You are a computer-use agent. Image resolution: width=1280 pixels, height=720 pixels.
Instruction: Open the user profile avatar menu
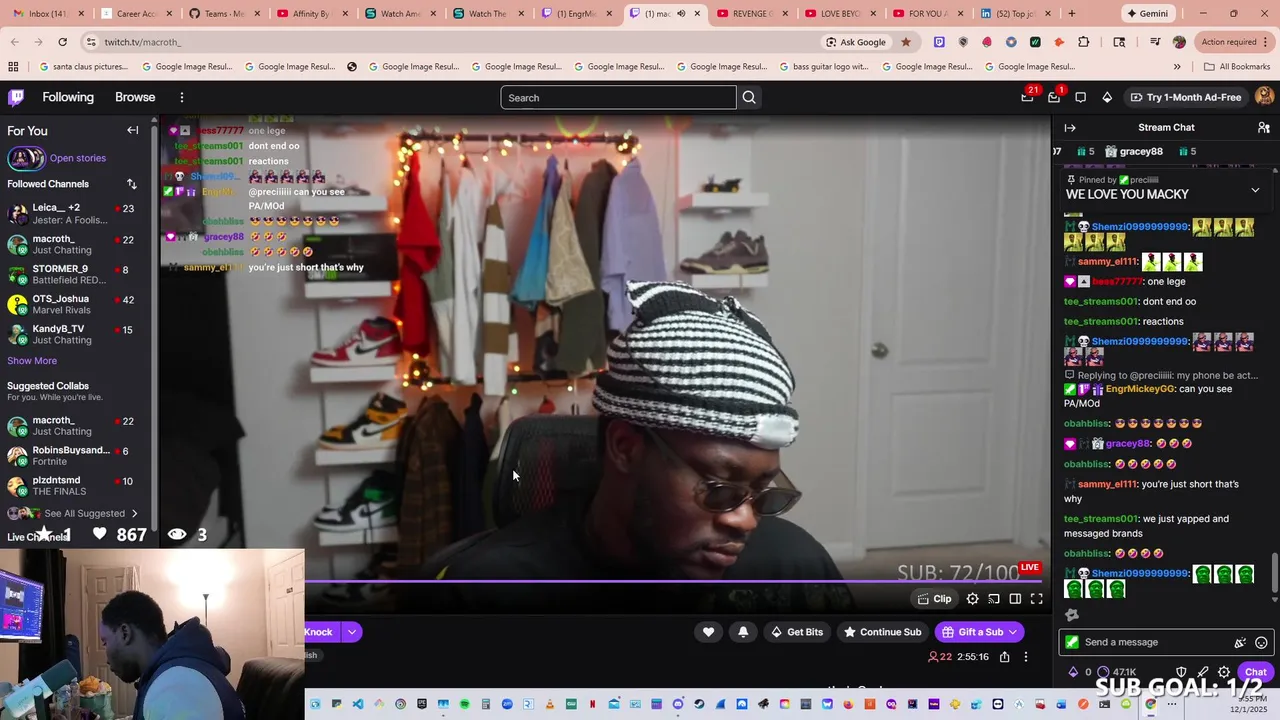(1264, 97)
